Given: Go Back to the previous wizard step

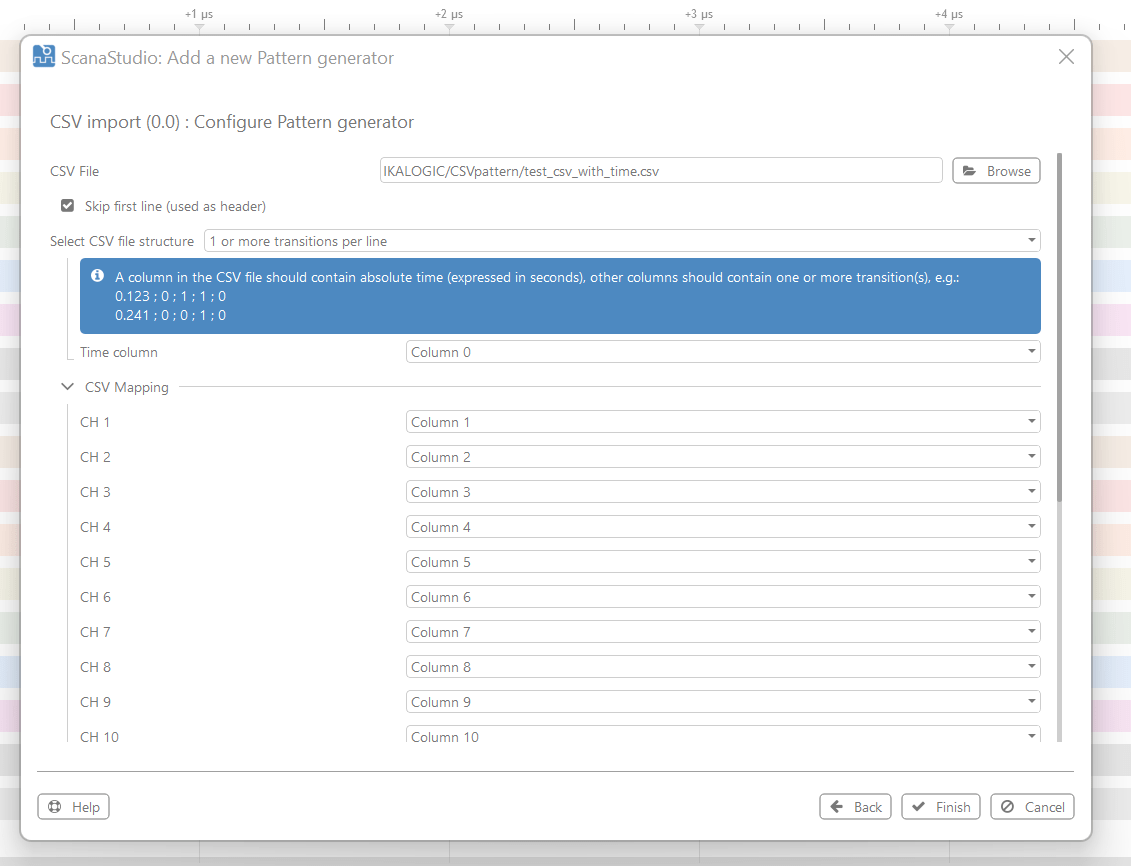Looking at the screenshot, I should (x=856, y=807).
